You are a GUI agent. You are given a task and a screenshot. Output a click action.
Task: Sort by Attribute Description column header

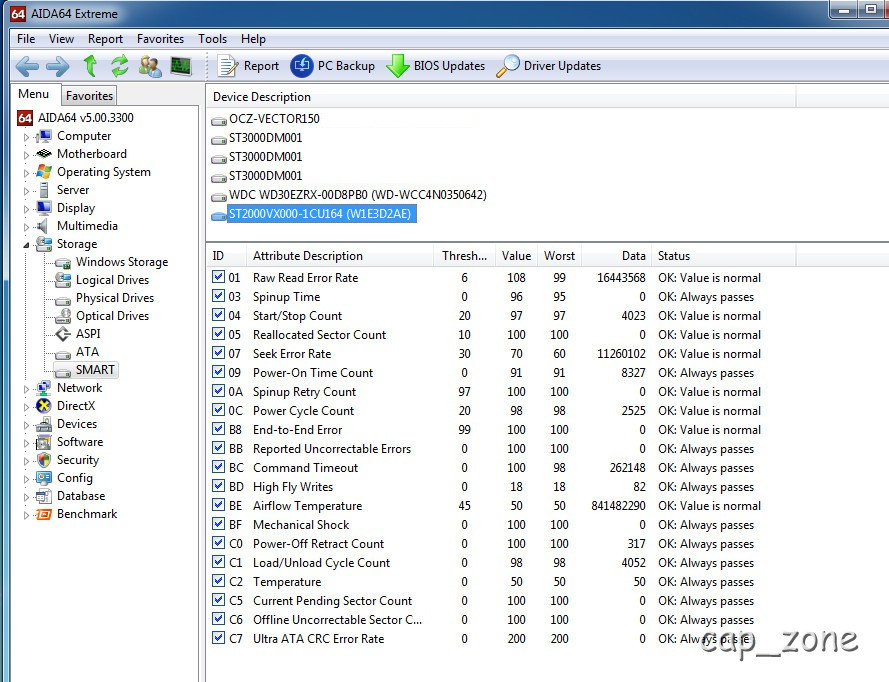[340, 256]
